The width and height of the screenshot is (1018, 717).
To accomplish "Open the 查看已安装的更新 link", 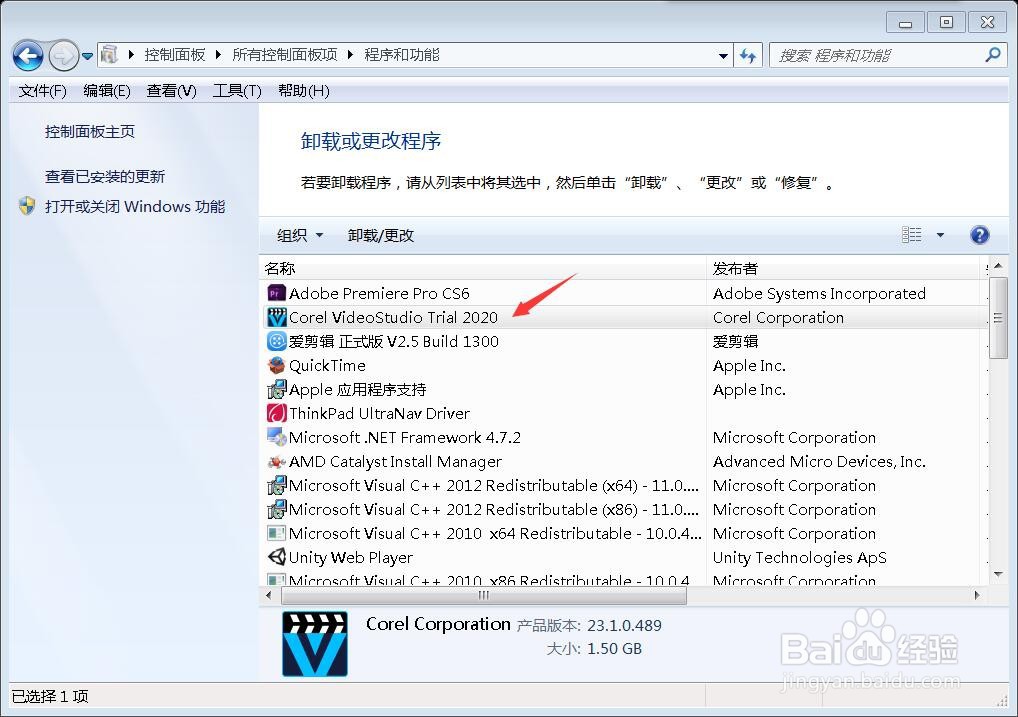I will click(x=105, y=177).
